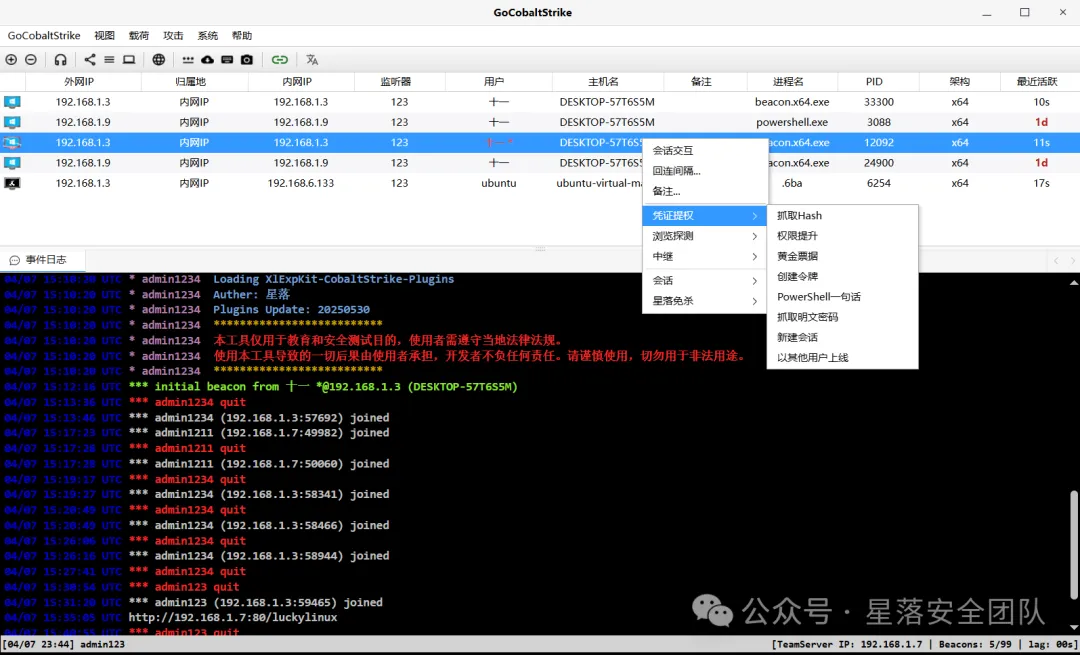
Task: Sort by the 进程名 column header
Action: click(x=792, y=81)
